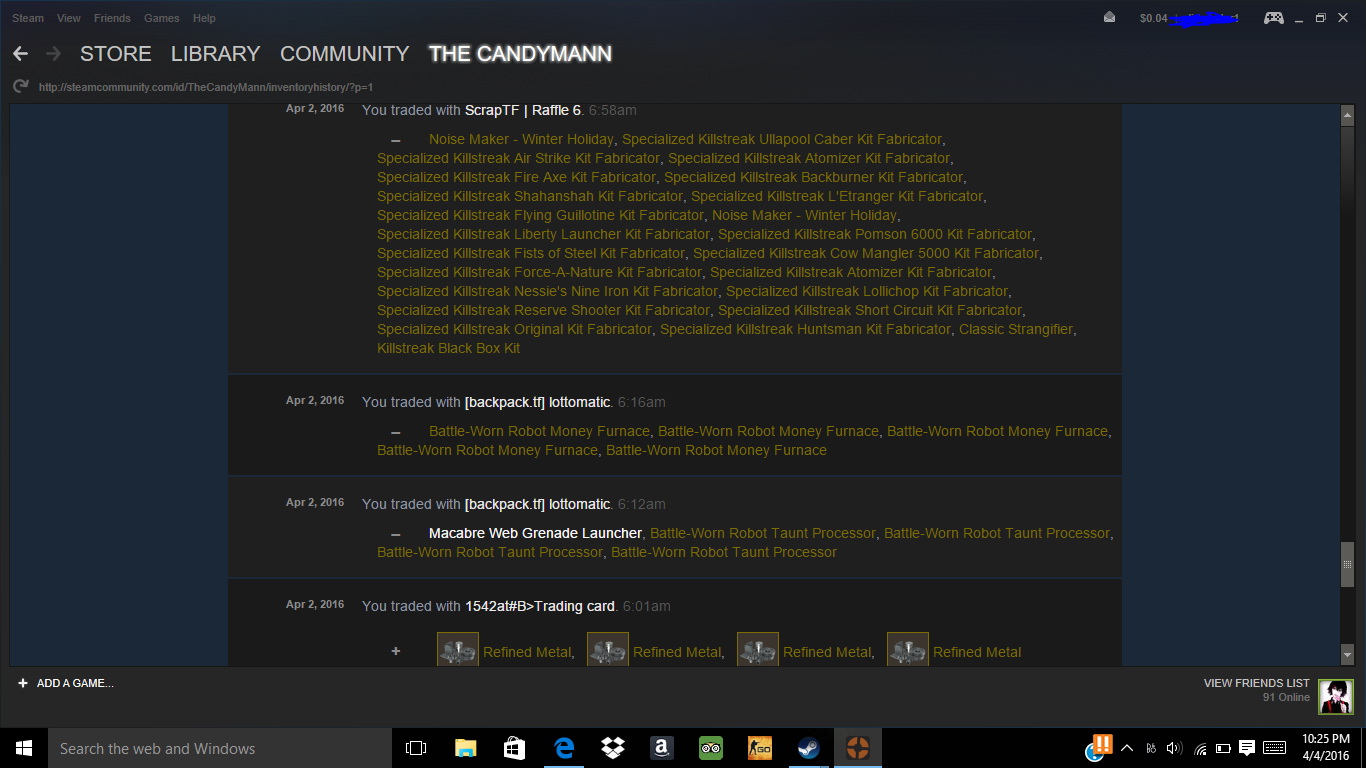The height and width of the screenshot is (768, 1366).
Task: Click the first Refined Metal item icon
Action: click(x=458, y=651)
